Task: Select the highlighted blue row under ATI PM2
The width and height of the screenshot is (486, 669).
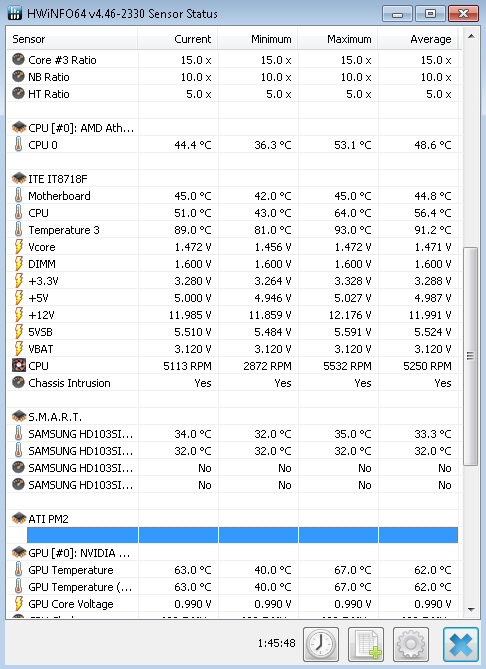Action: pos(242,535)
